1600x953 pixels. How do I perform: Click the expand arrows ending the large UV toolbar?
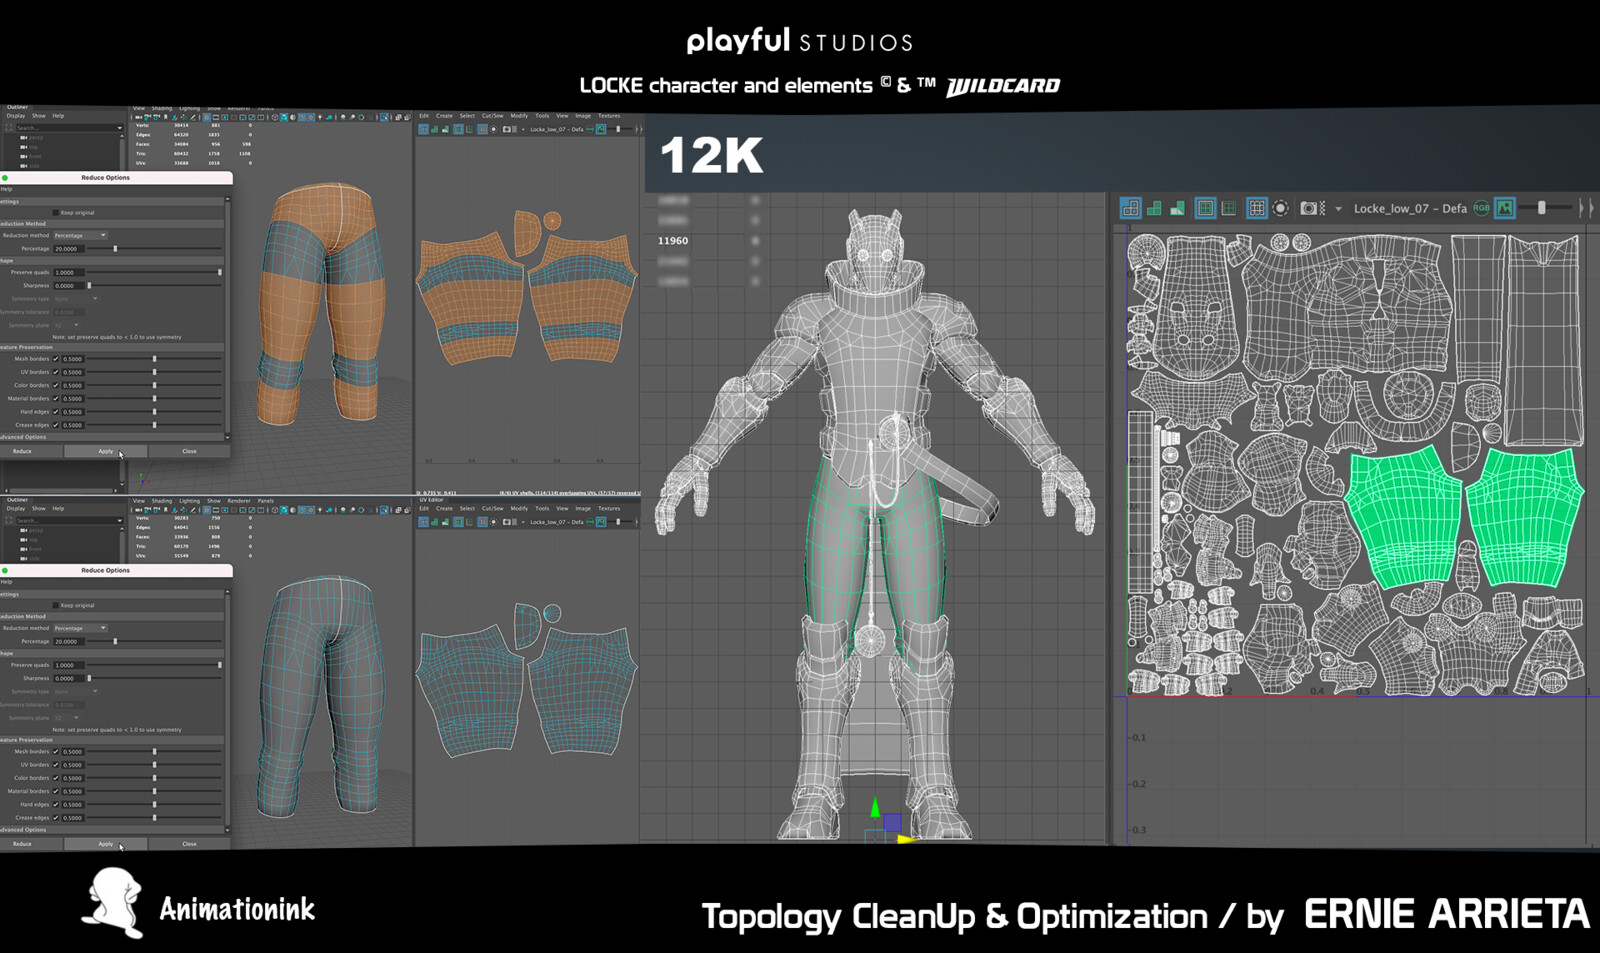pos(1586,208)
